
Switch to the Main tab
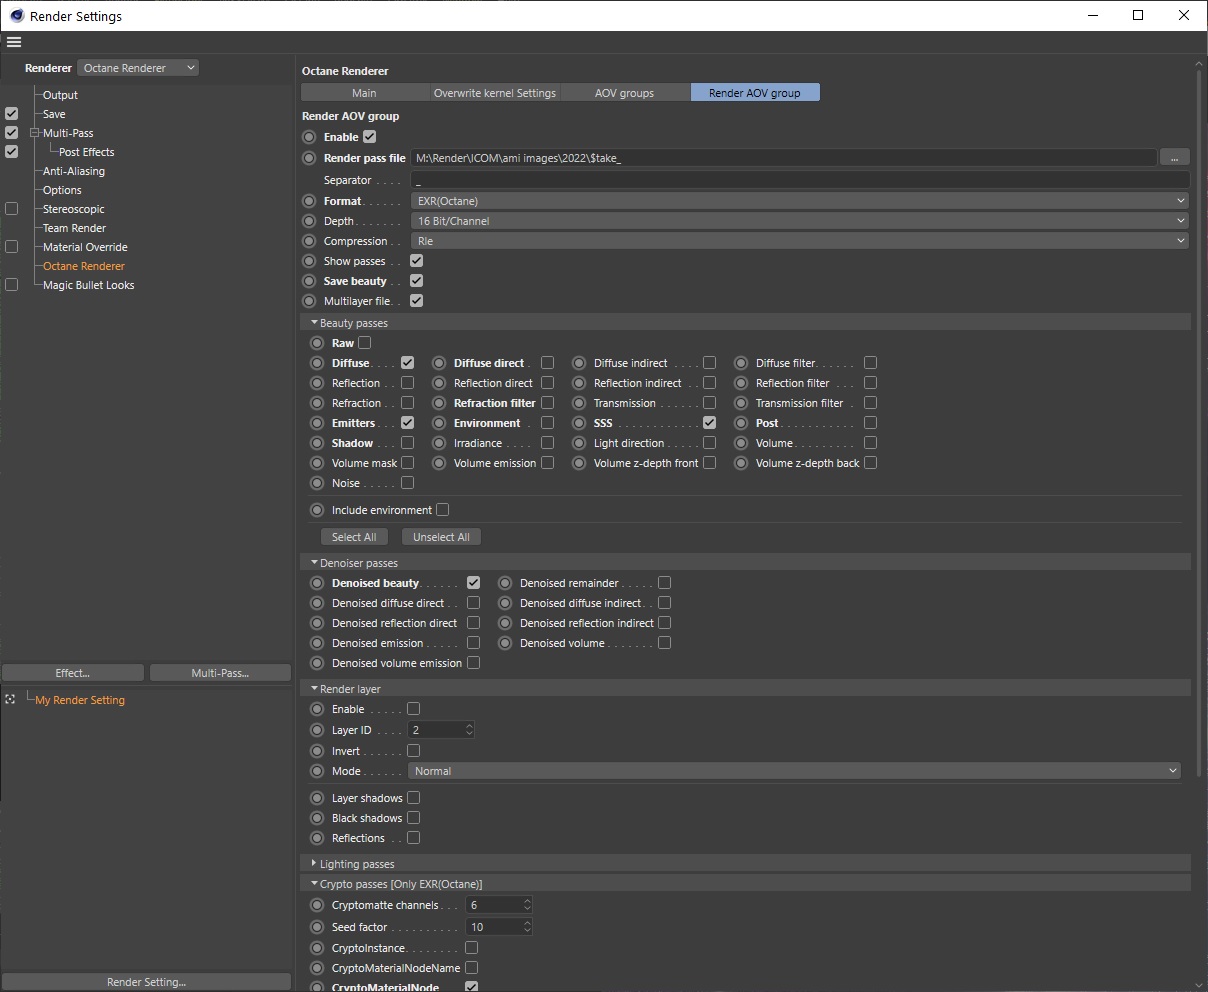coord(364,93)
